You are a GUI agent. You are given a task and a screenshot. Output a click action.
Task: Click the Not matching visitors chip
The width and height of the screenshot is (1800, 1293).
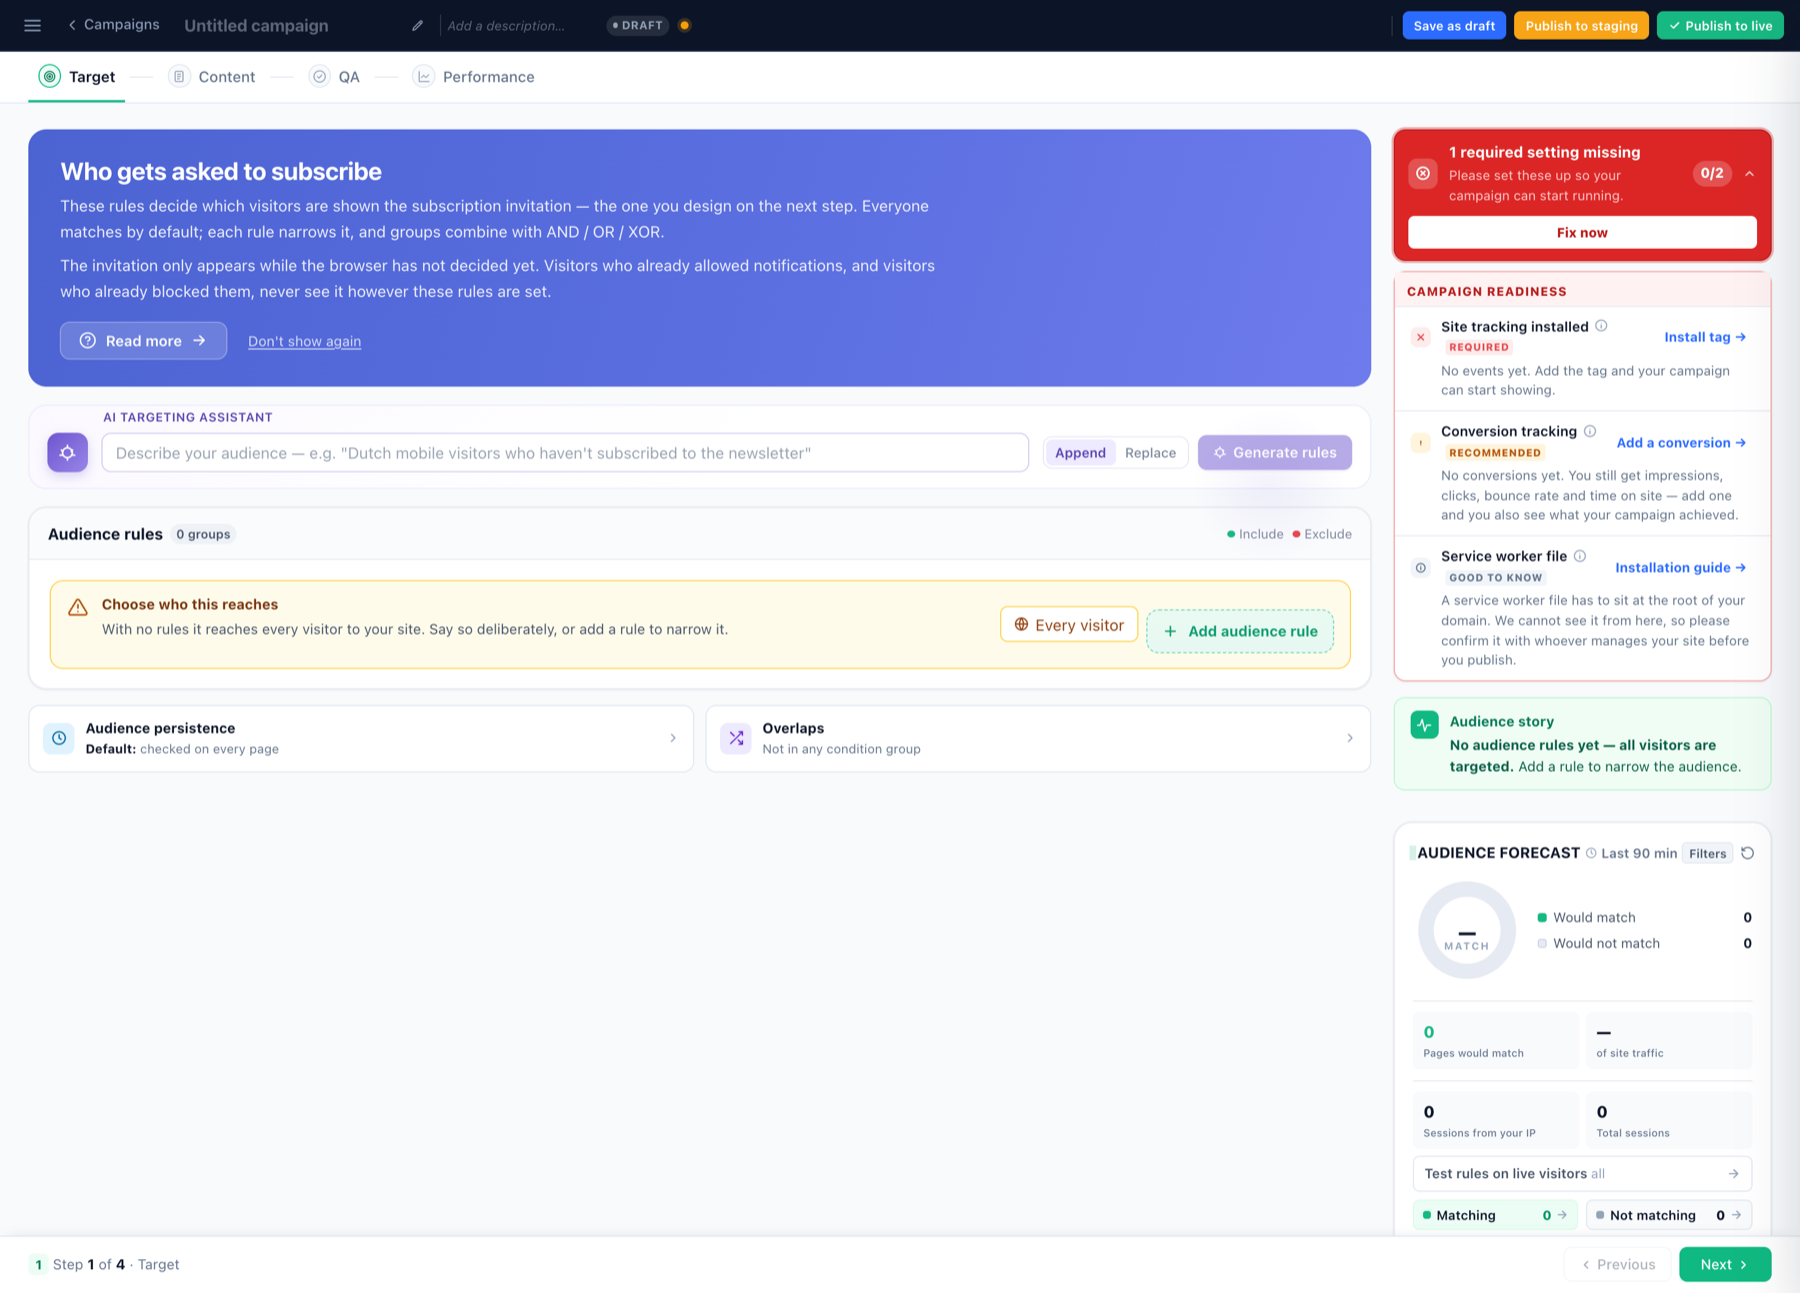[1669, 1215]
